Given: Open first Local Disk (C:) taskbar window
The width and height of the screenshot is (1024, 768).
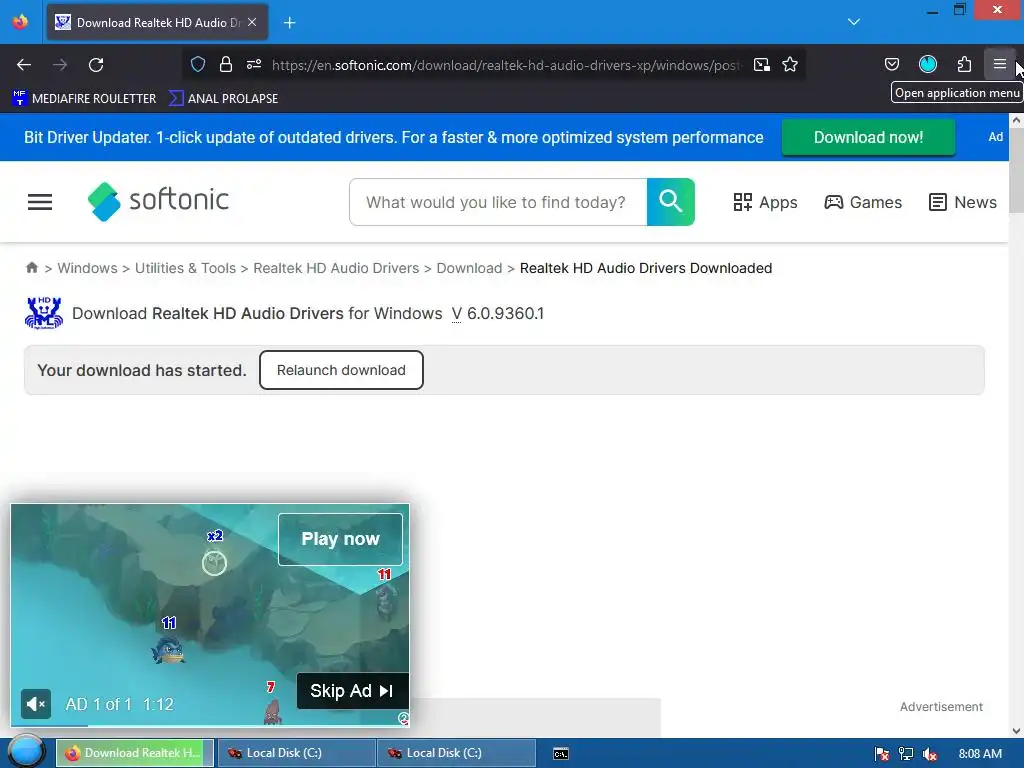Looking at the screenshot, I should pos(296,753).
